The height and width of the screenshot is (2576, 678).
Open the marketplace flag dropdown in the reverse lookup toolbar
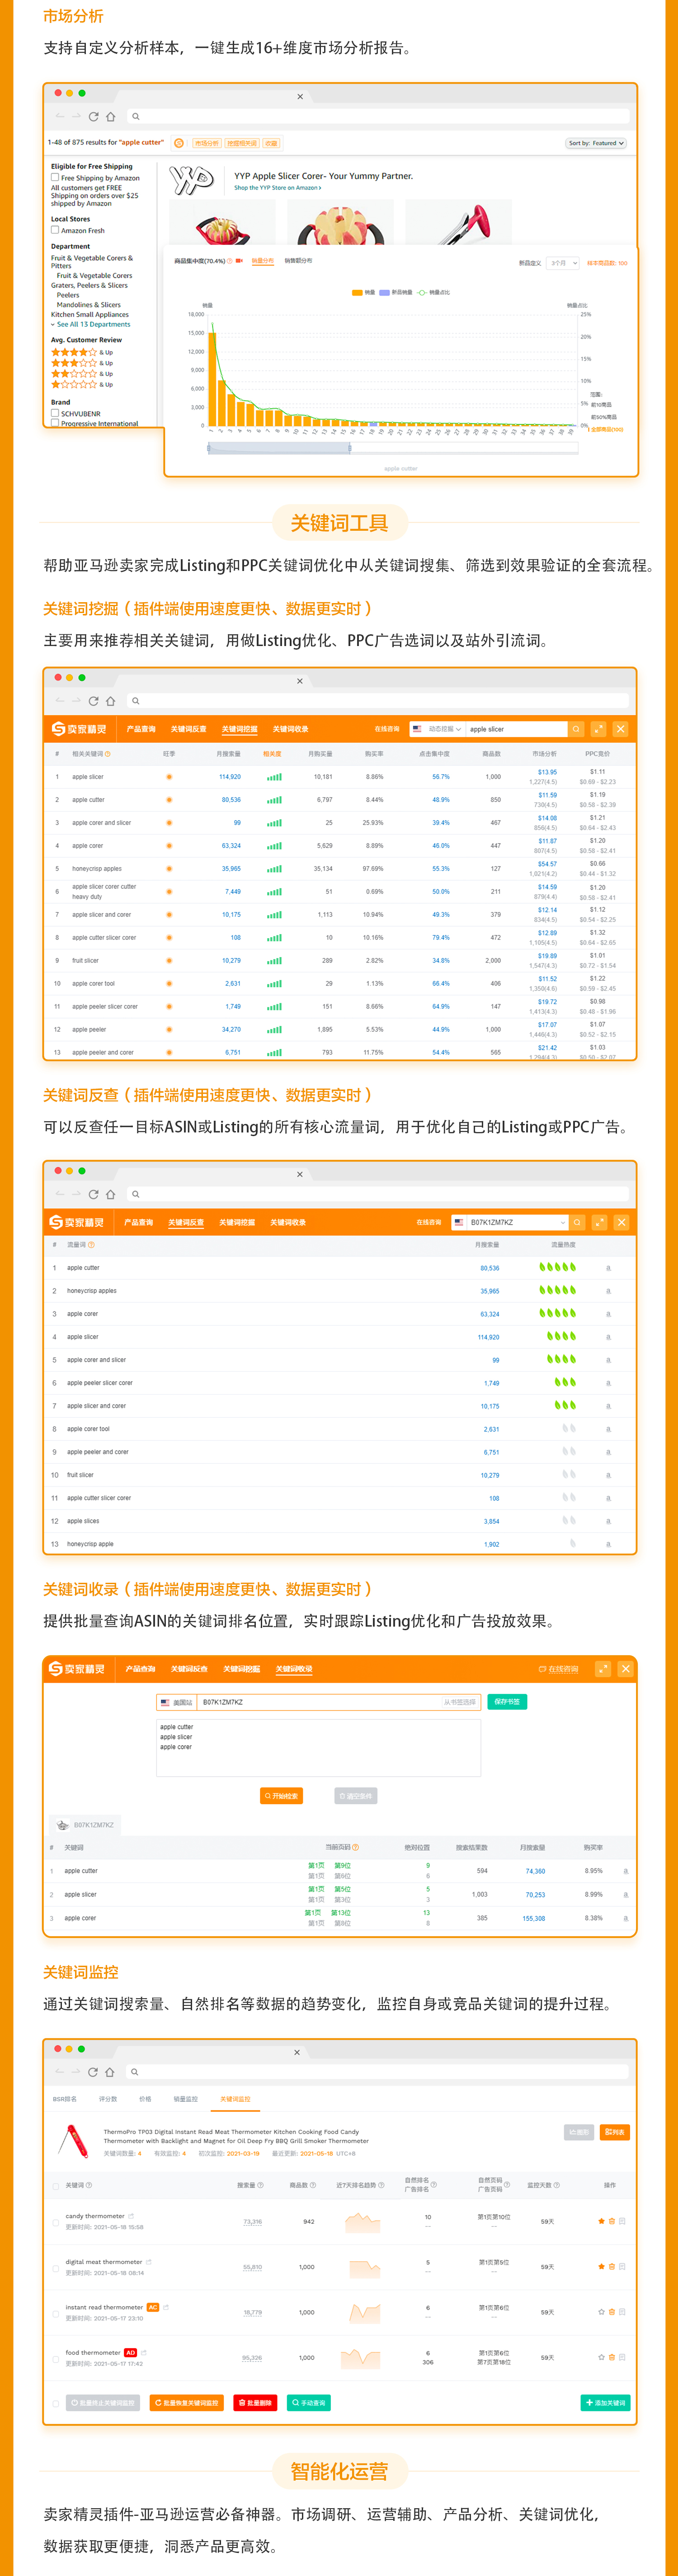click(x=459, y=1222)
